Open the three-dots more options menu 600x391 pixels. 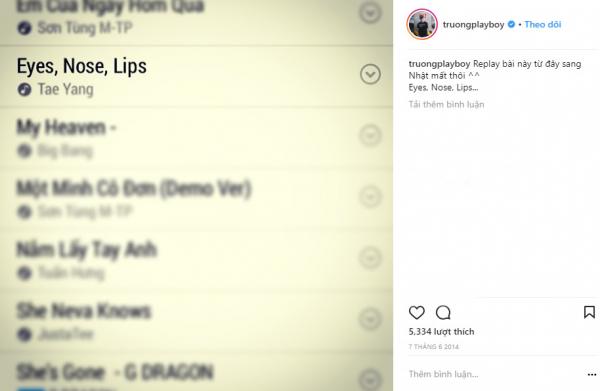(592, 375)
